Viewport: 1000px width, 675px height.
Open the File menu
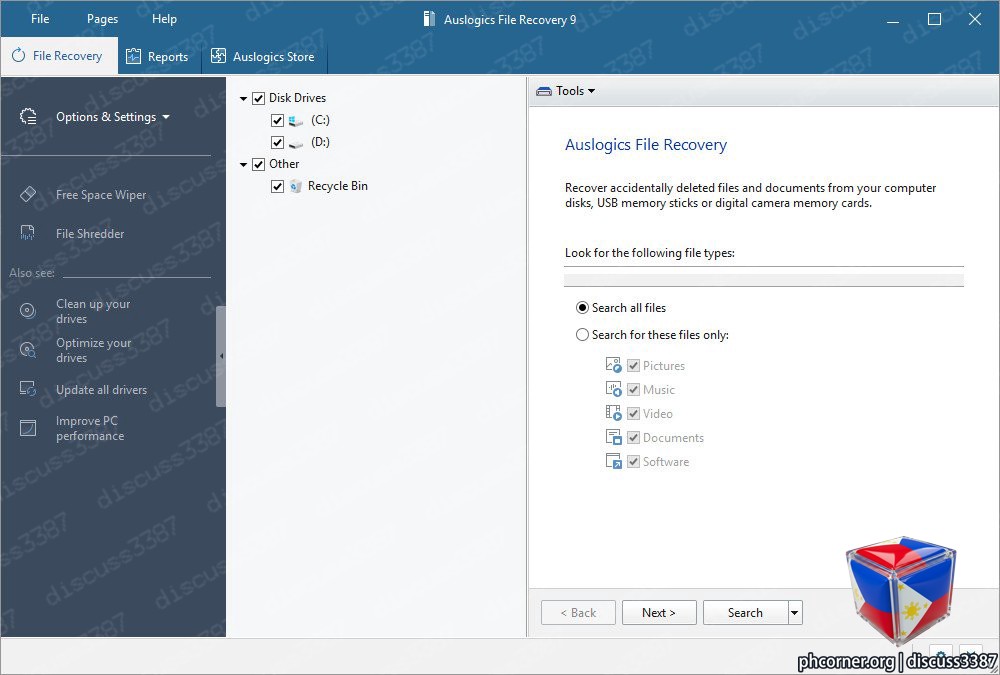(x=40, y=19)
